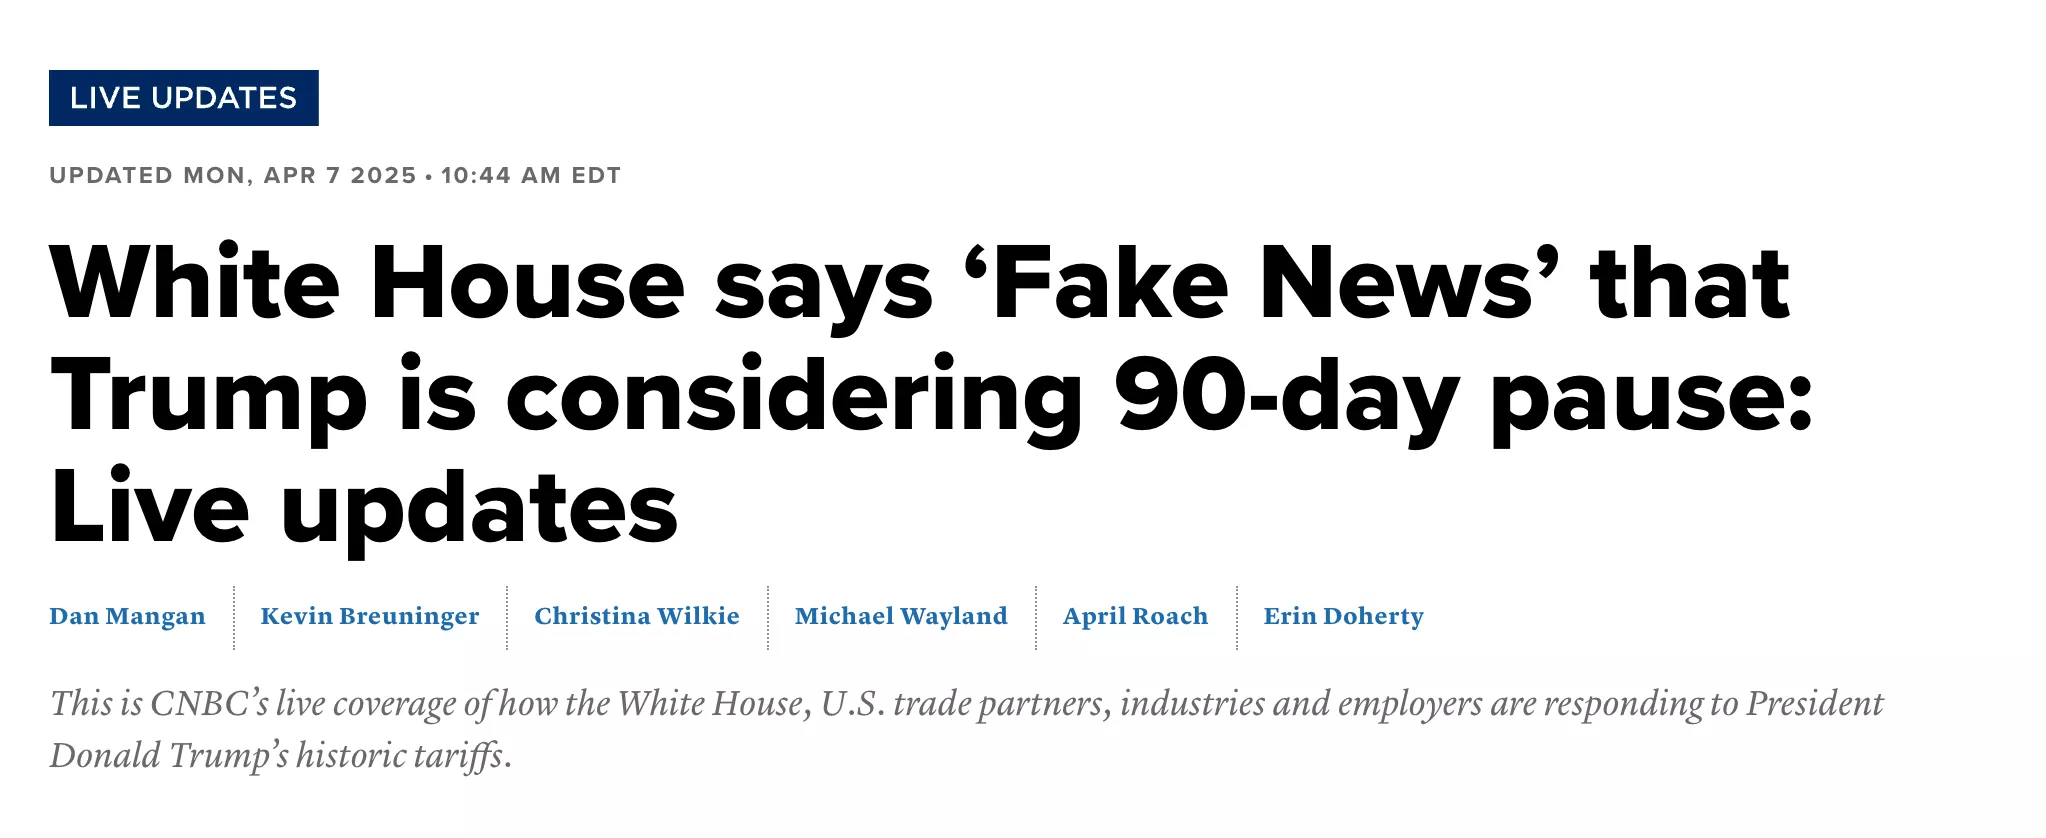Click the word 'considering' in headline
The width and height of the screenshot is (2046, 838).
[795, 397]
